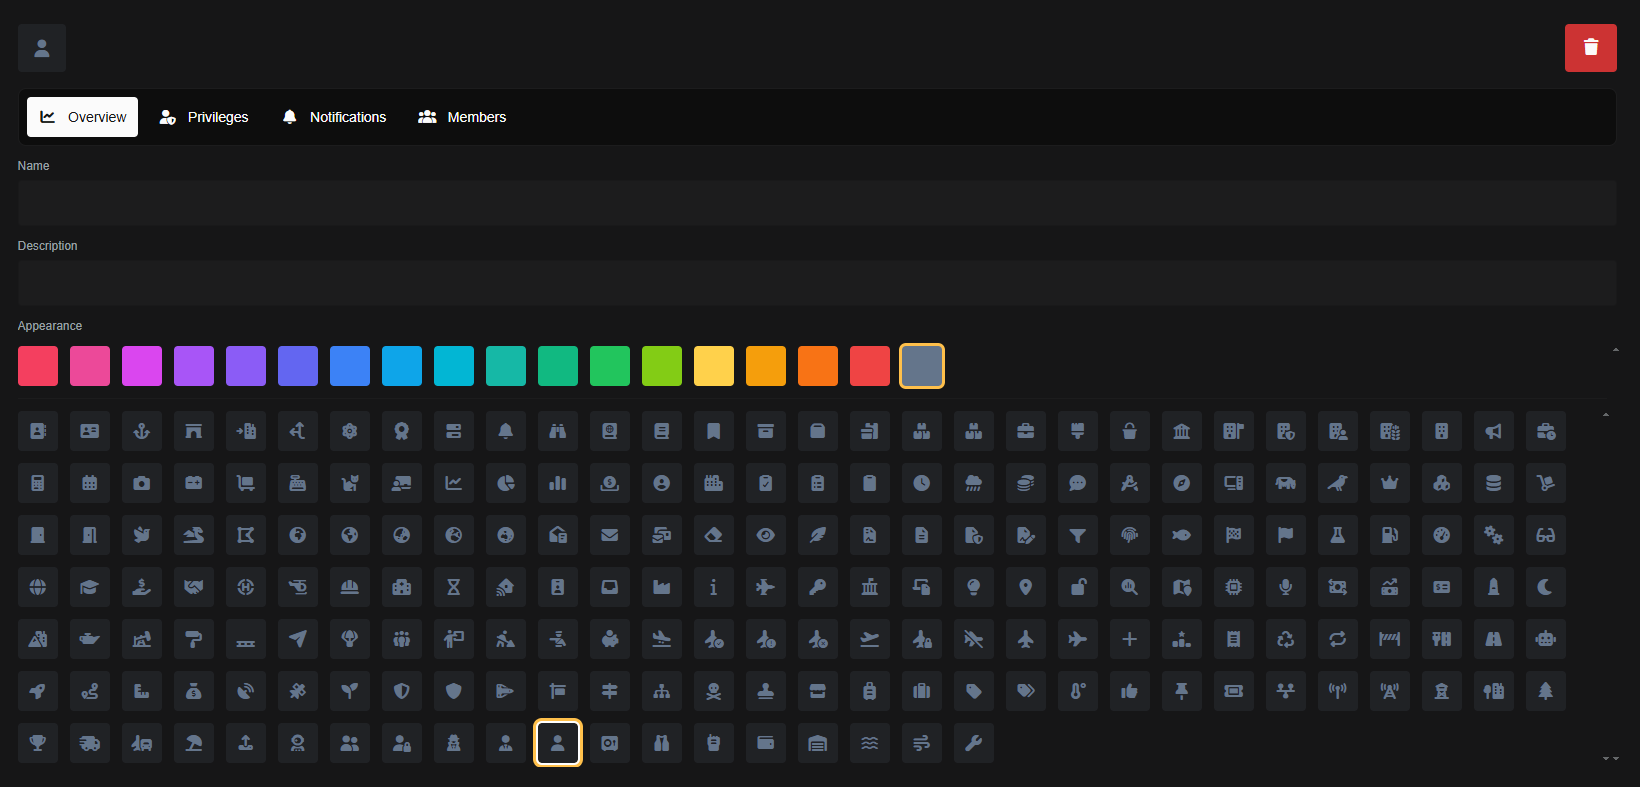This screenshot has width=1640, height=787.
Task: Click the red delete trash button
Action: [x=1590, y=48]
